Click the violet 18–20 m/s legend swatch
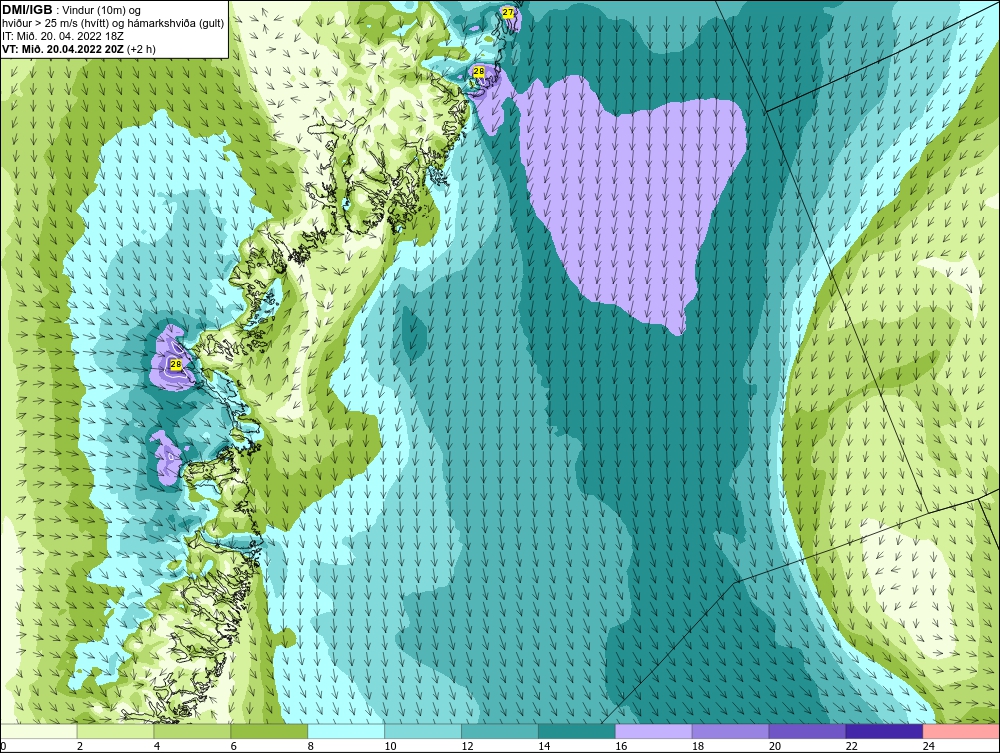Screen dimensions: 1000x753 pyautogui.click(x=730, y=731)
